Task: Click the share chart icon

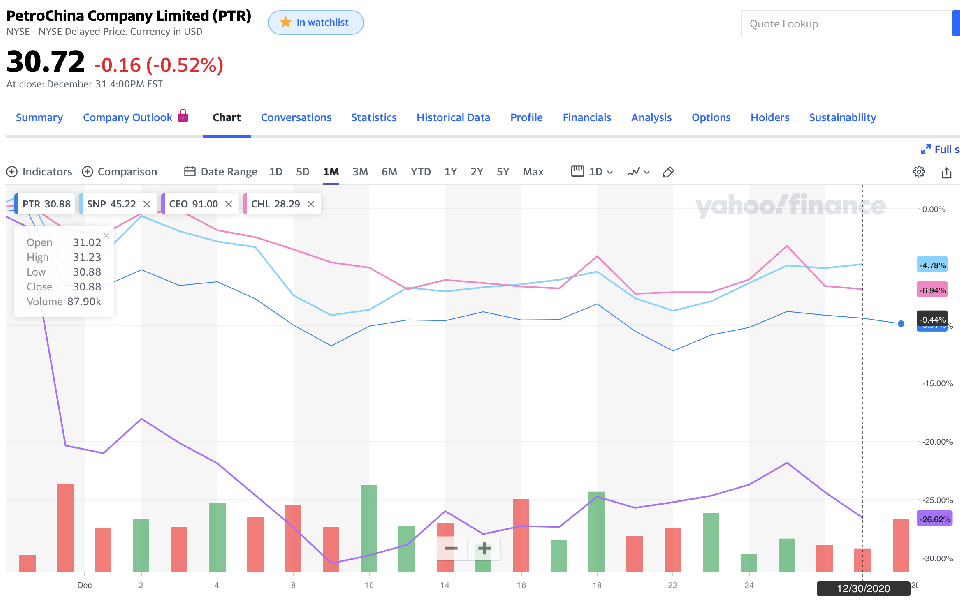Action: coord(947,172)
